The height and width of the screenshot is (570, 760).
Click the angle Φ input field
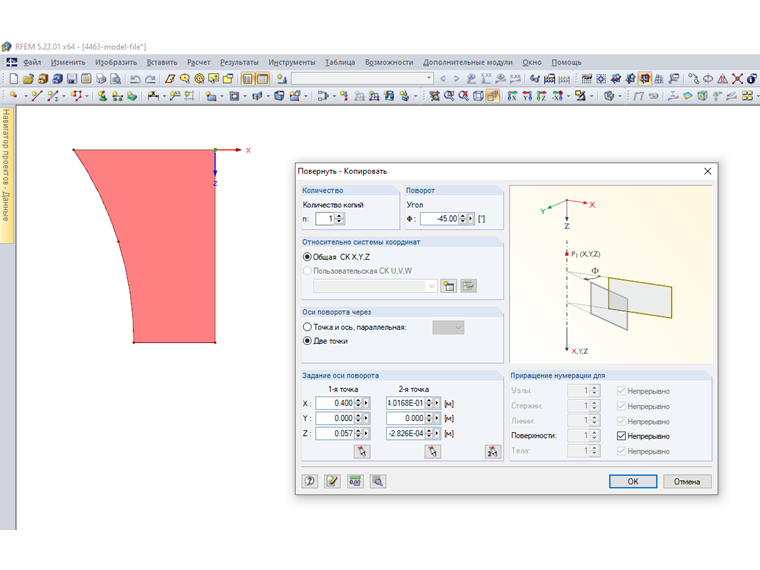pyautogui.click(x=439, y=219)
